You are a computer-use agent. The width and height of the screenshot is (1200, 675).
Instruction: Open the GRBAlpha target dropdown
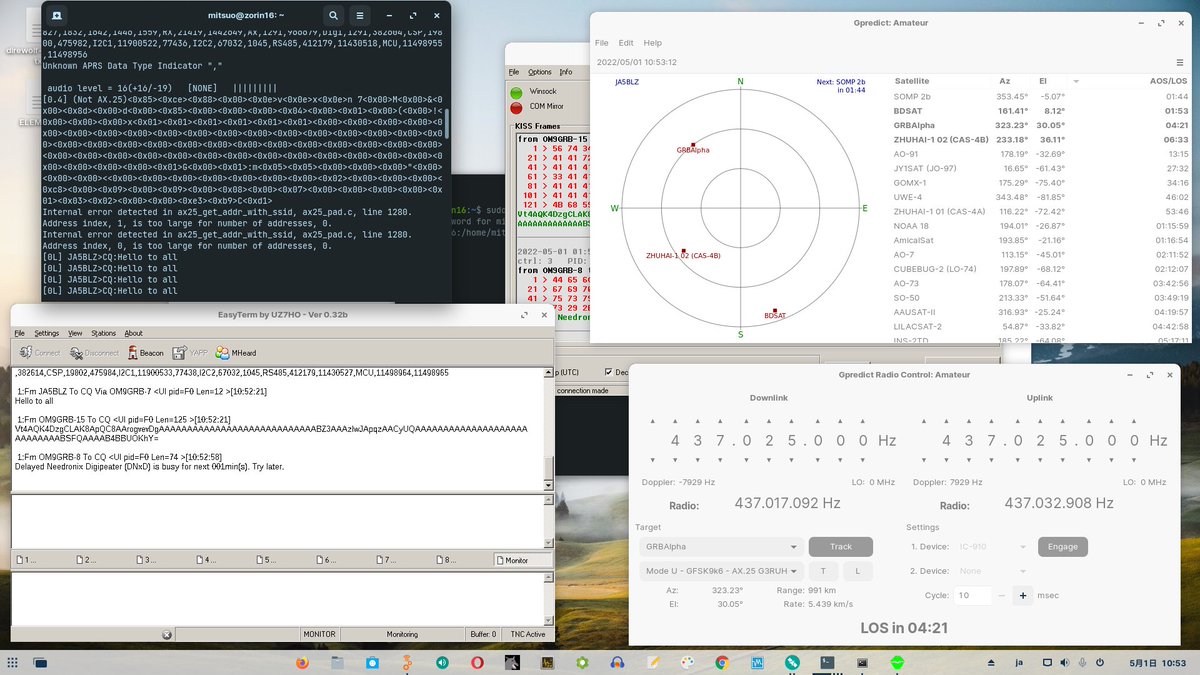click(721, 547)
